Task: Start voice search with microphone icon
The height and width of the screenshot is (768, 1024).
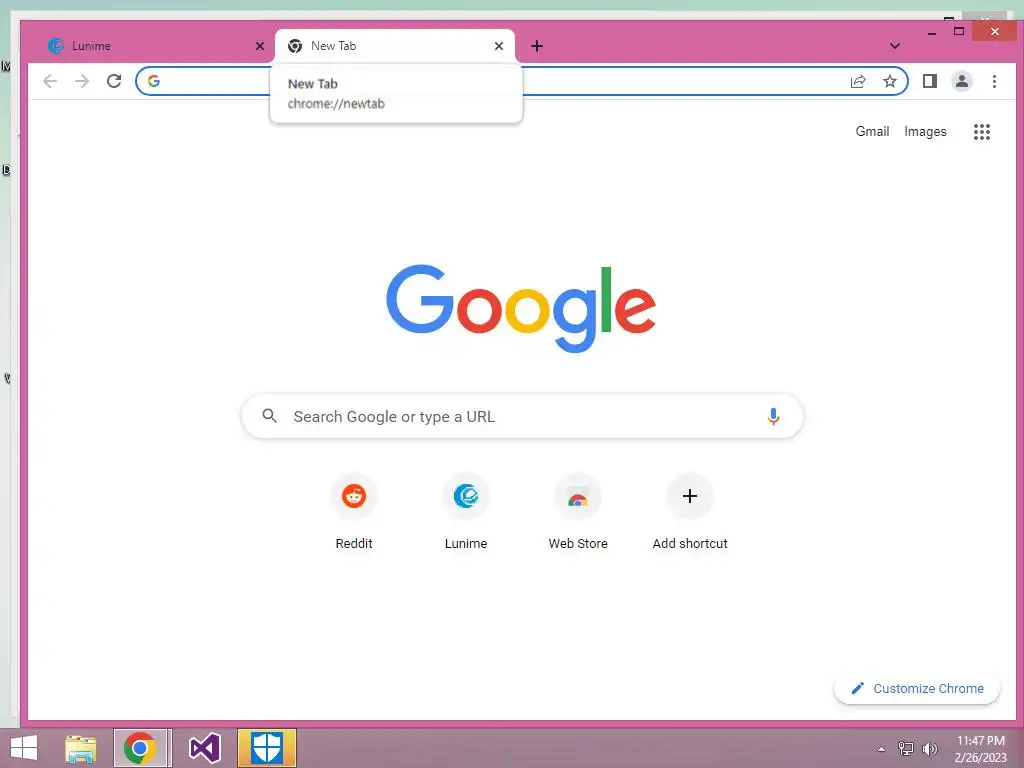Action: tap(773, 417)
